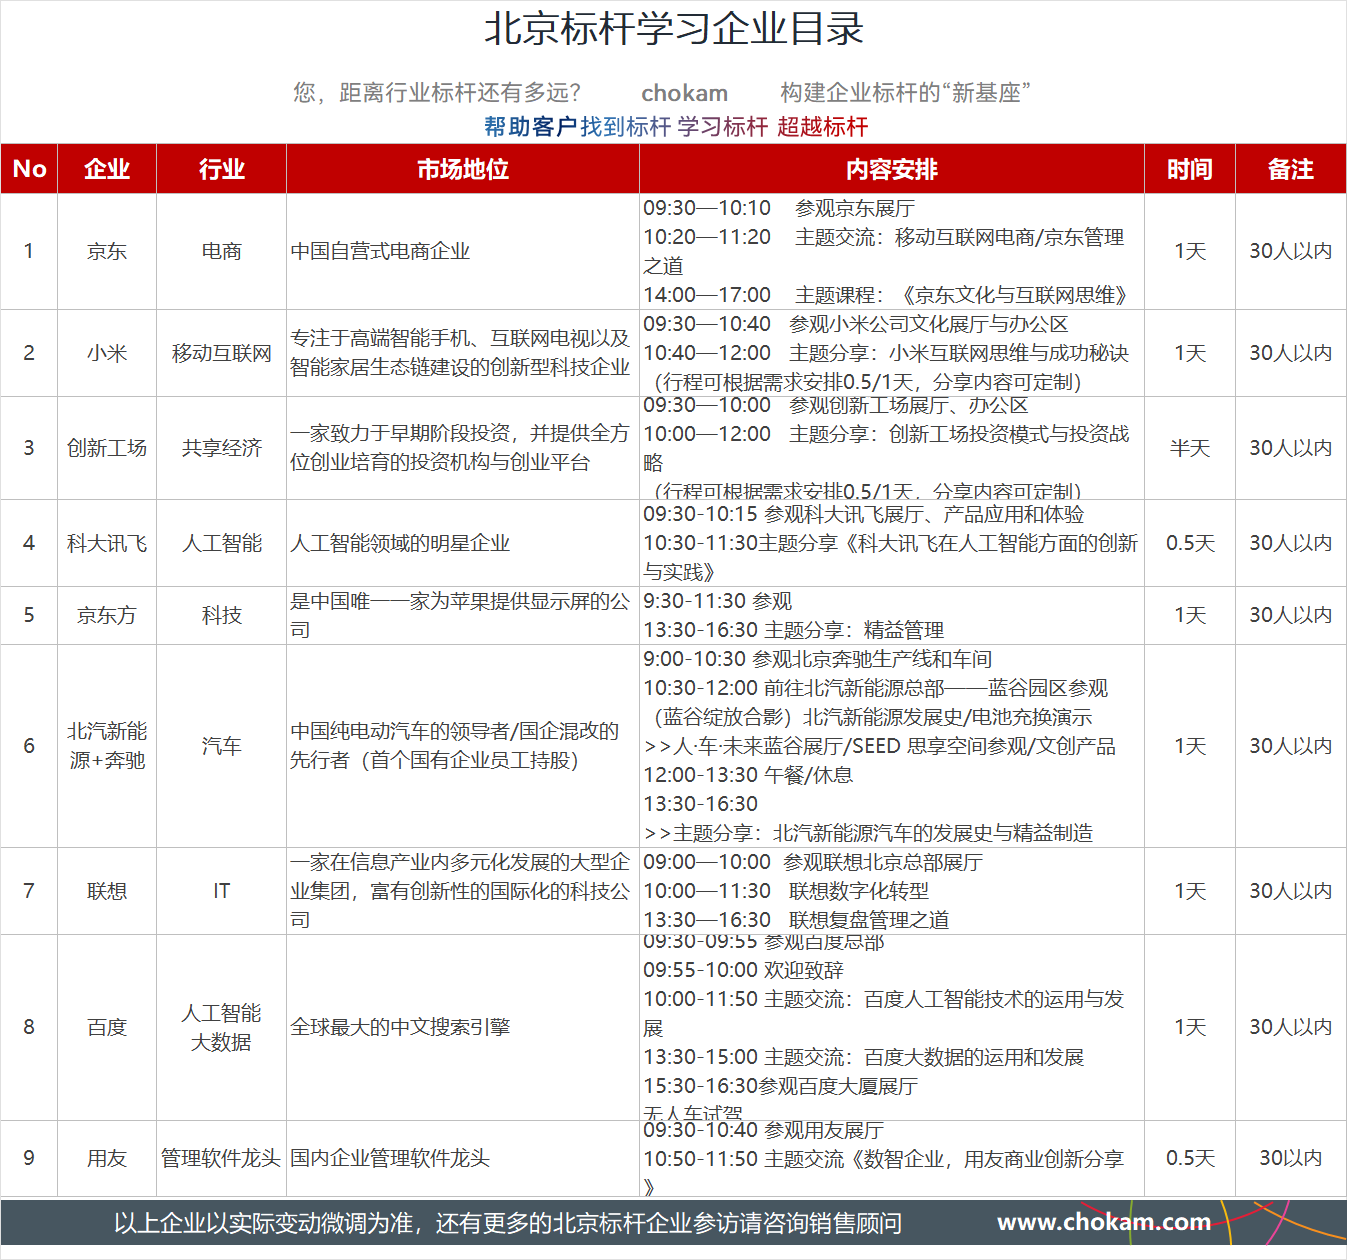The width and height of the screenshot is (1347, 1260).
Task: Click the 0.5天 cell in 科大讯飞 row
Action: [x=1190, y=543]
